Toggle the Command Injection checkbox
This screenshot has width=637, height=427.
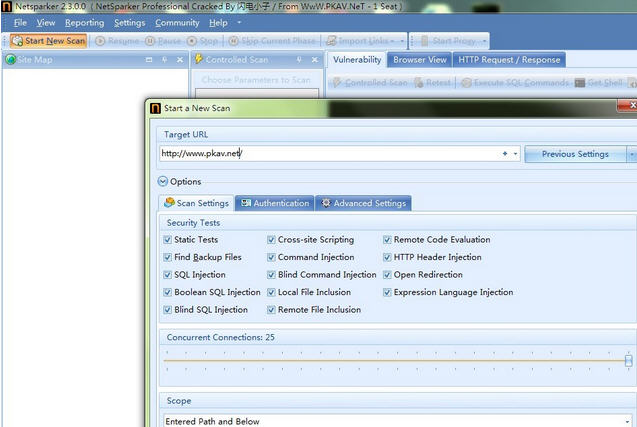pos(271,257)
